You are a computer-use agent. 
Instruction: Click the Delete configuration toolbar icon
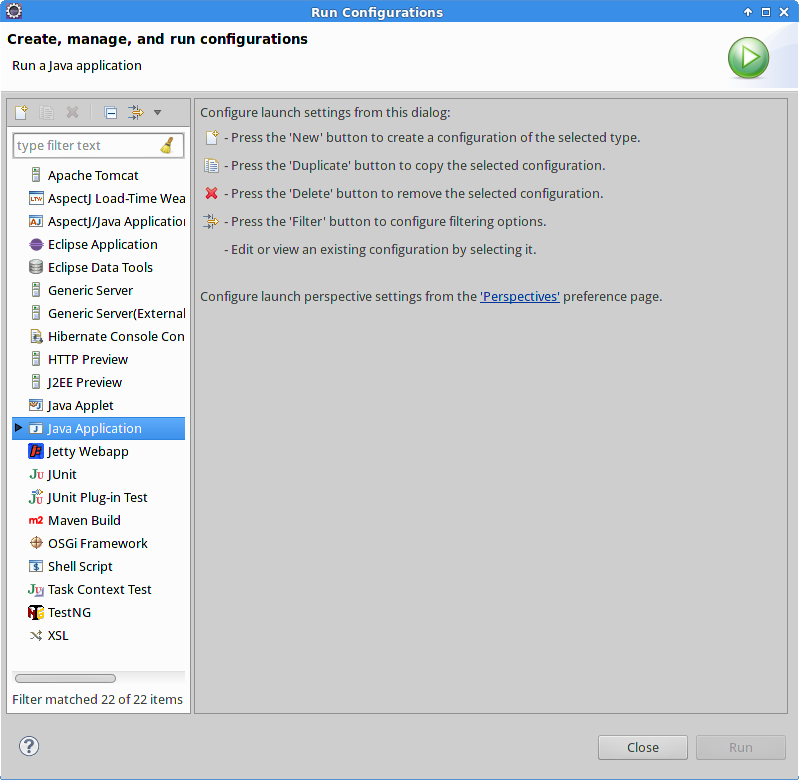pos(72,112)
